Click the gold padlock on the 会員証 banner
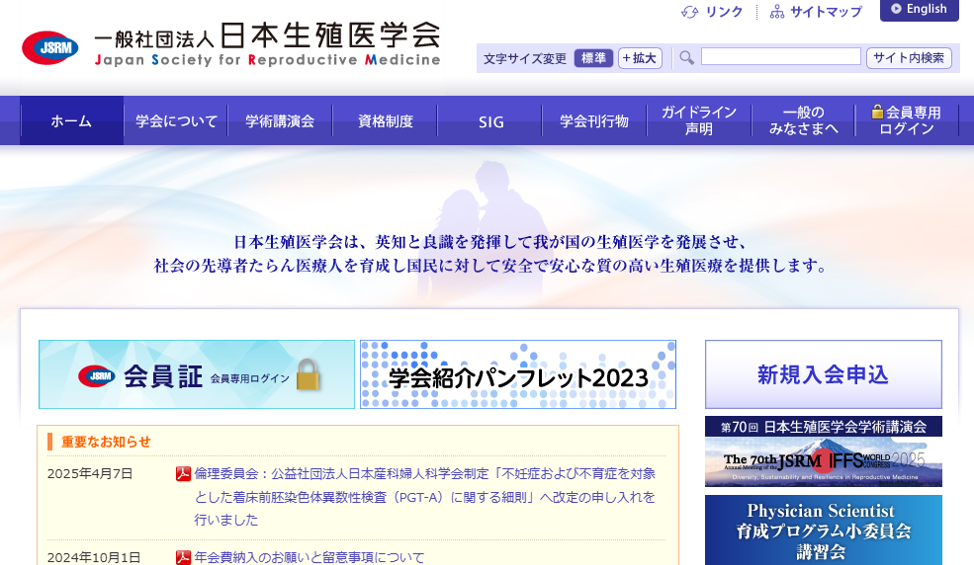 [x=307, y=374]
